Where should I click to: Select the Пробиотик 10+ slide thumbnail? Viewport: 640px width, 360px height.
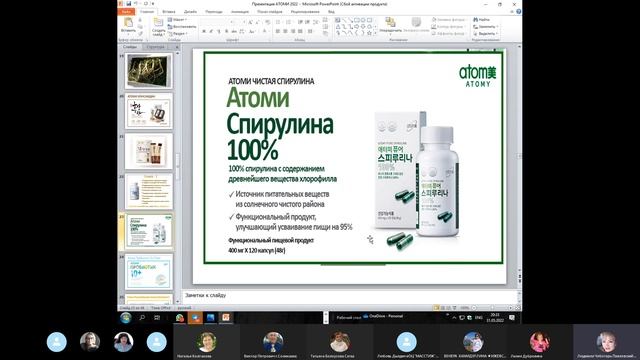pos(149,271)
